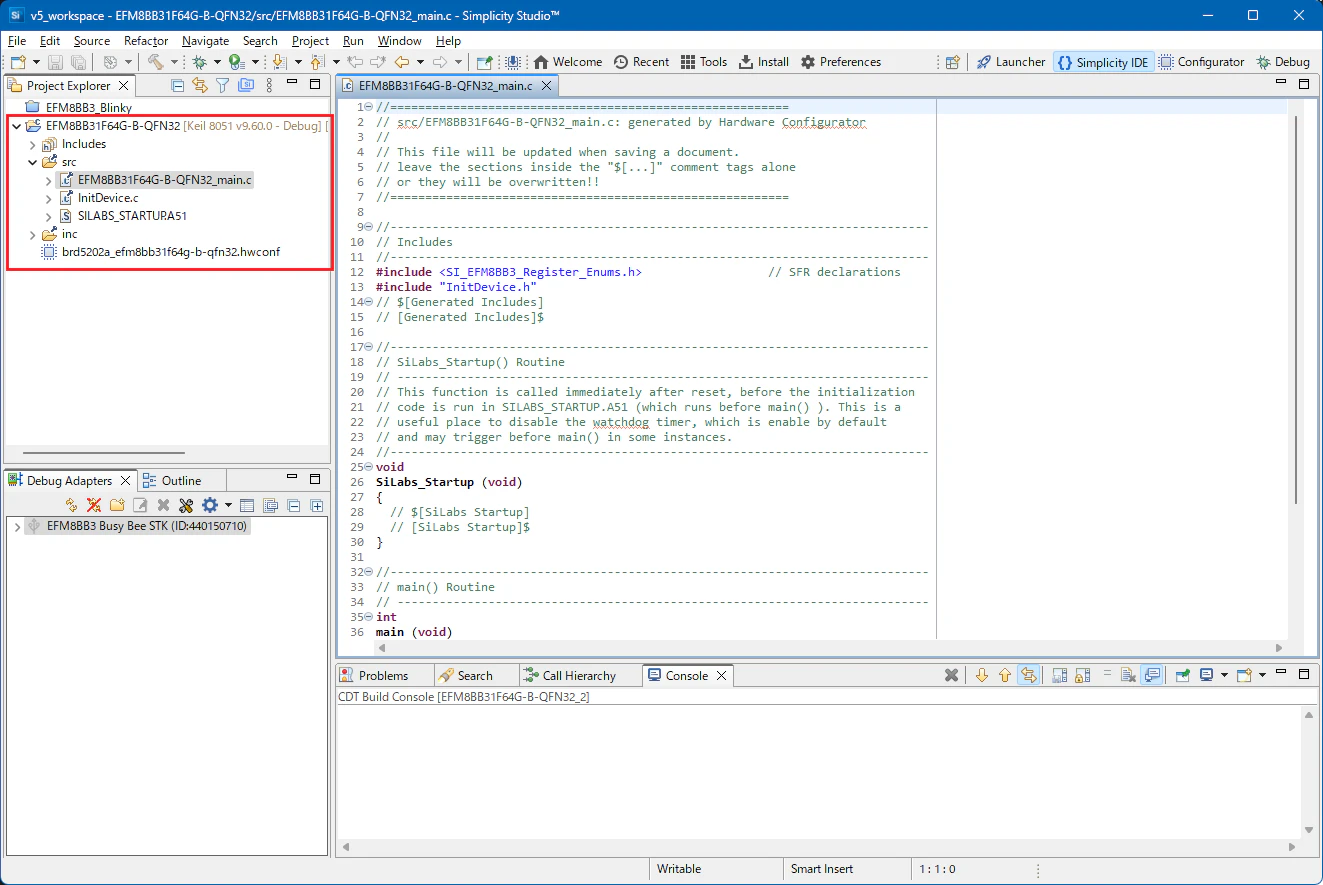Collapse the EFM8BB31F64G-B-QFN32 project node
The height and width of the screenshot is (885, 1323).
pos(17,126)
